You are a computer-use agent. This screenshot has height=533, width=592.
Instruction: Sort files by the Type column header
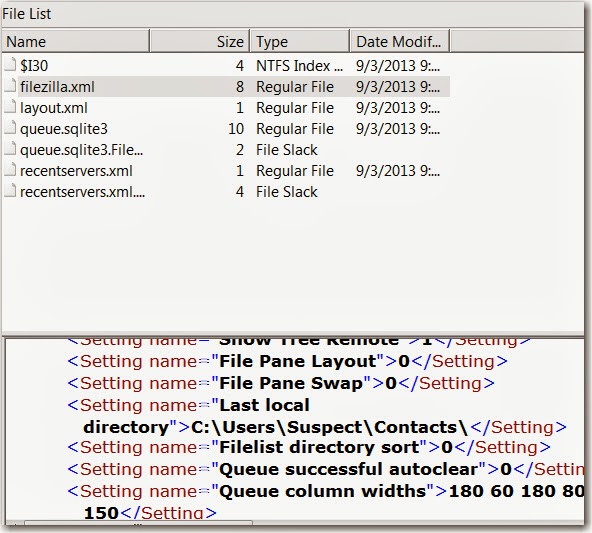click(299, 41)
